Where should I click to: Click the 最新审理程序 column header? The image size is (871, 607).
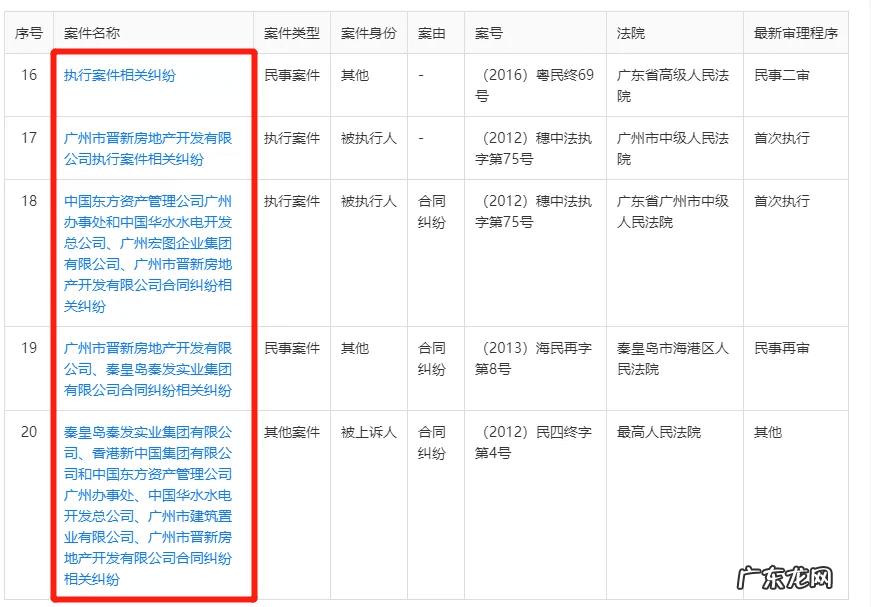click(796, 31)
